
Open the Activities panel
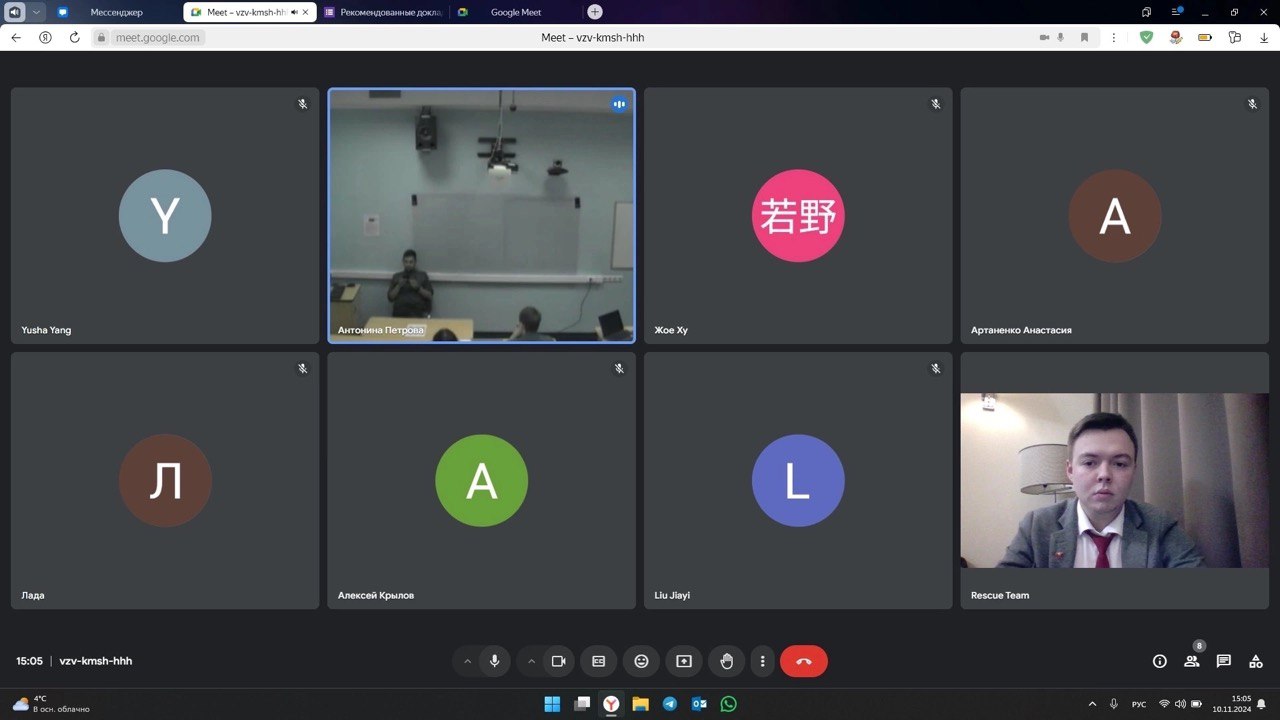(x=1256, y=661)
